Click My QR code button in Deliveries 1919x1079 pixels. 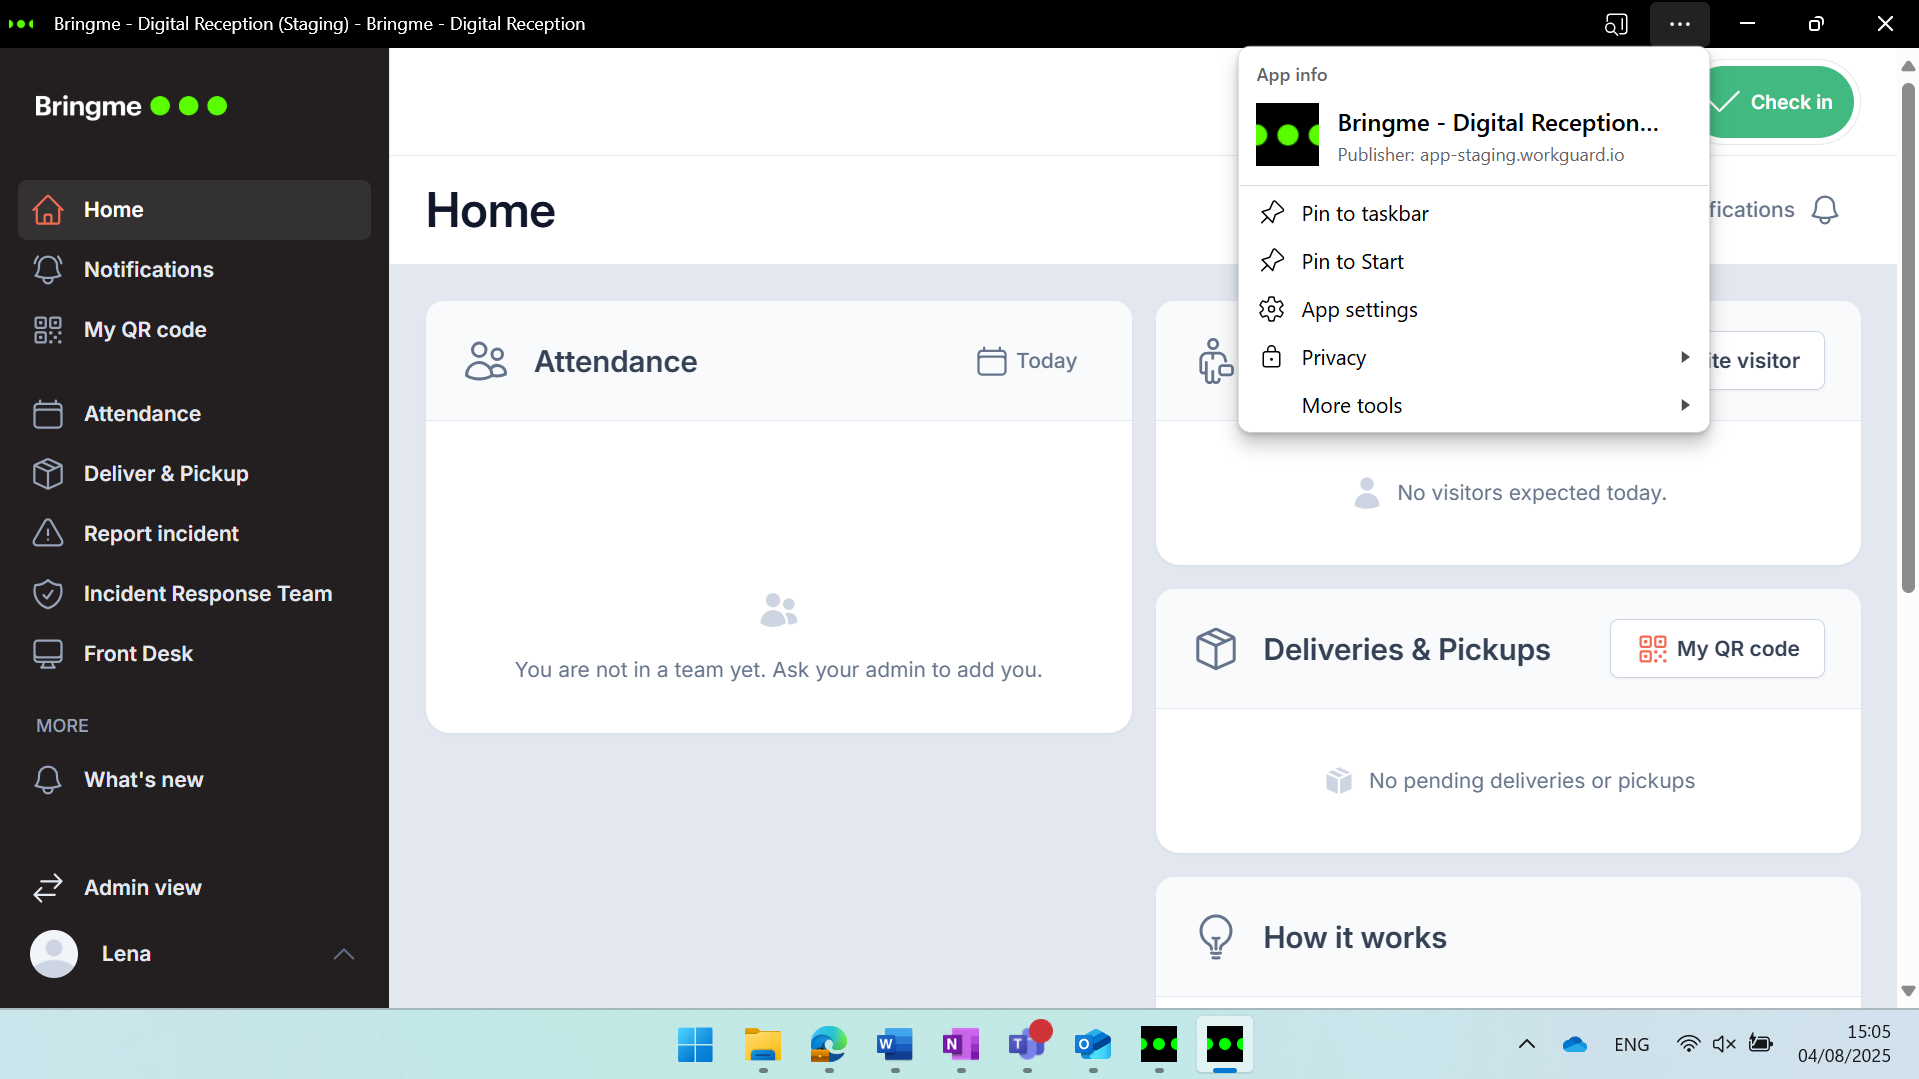pos(1717,649)
